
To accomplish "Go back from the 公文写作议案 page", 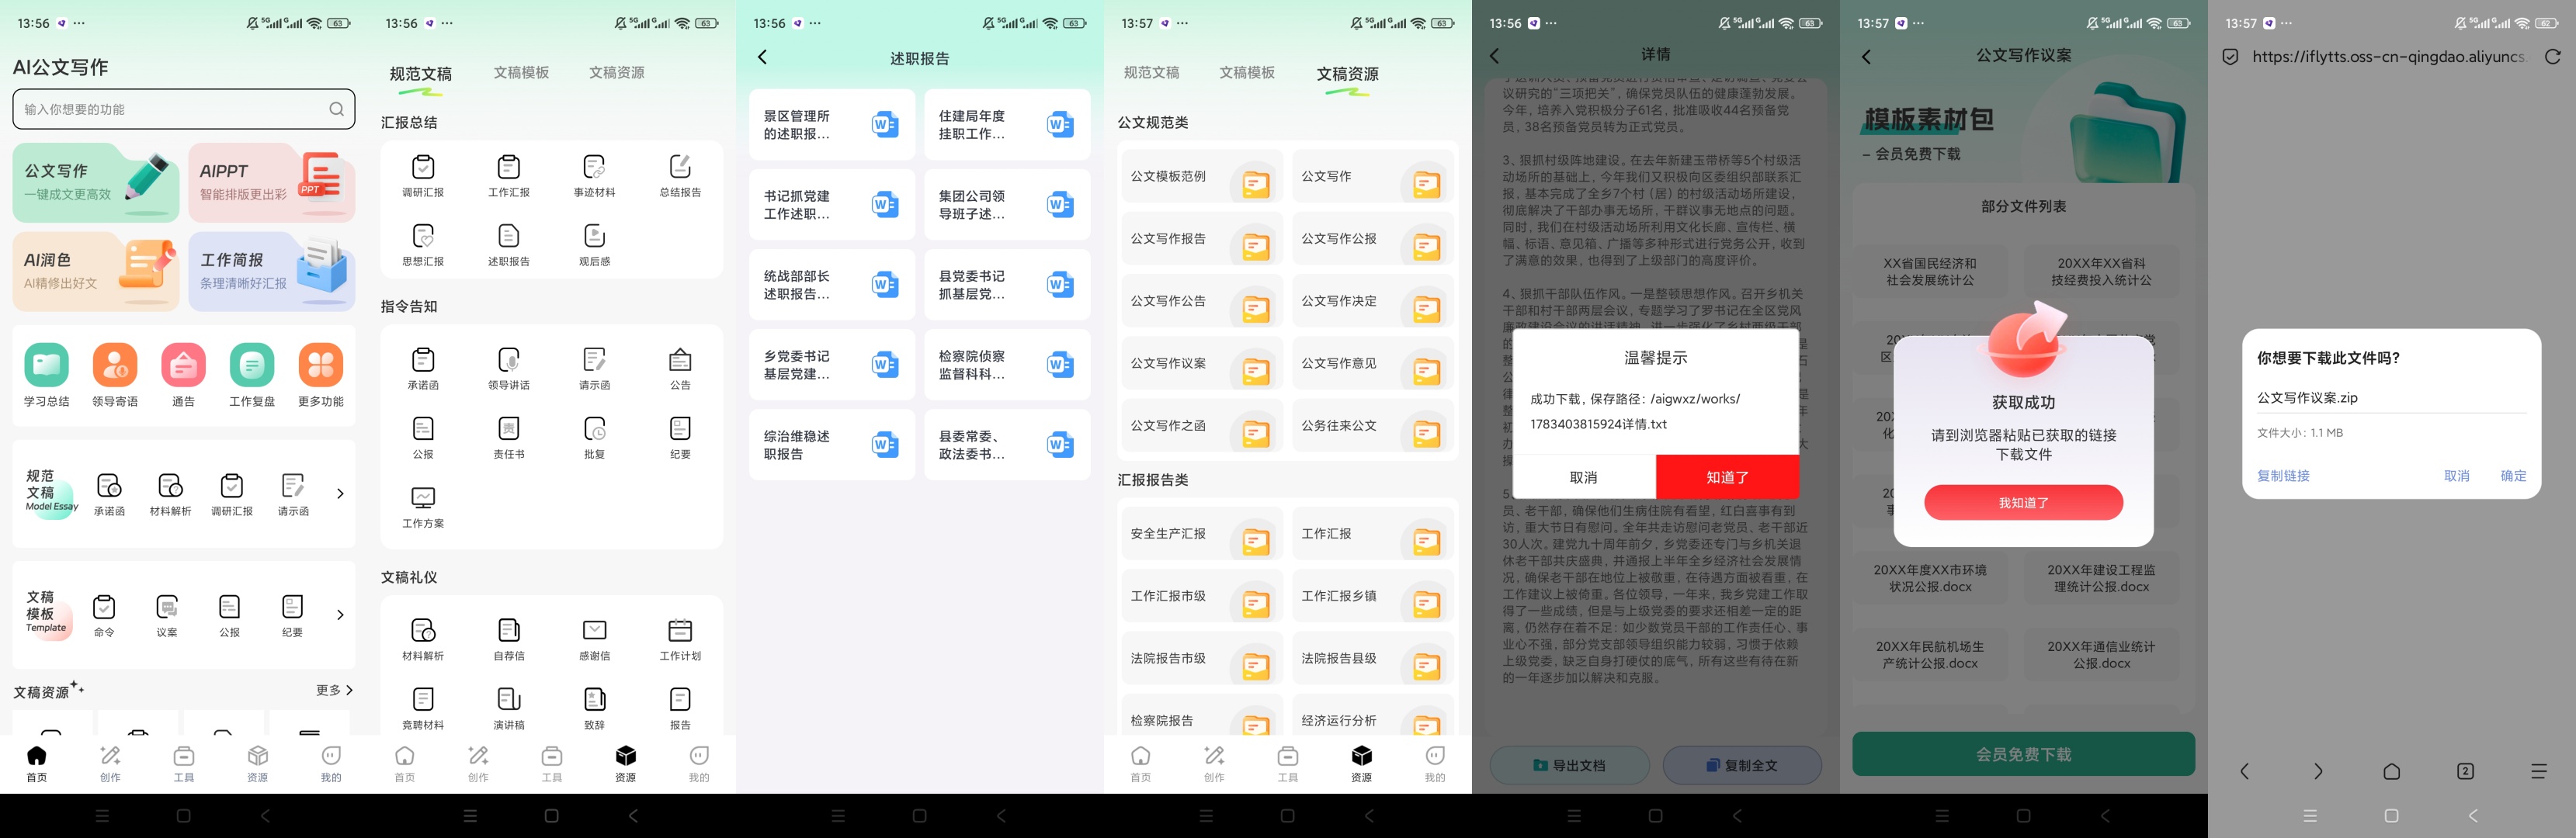I will [x=1866, y=57].
